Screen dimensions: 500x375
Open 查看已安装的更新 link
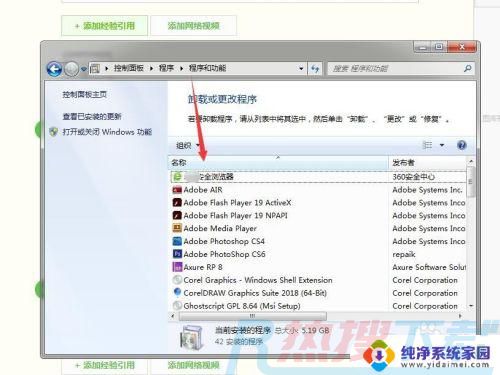point(92,116)
